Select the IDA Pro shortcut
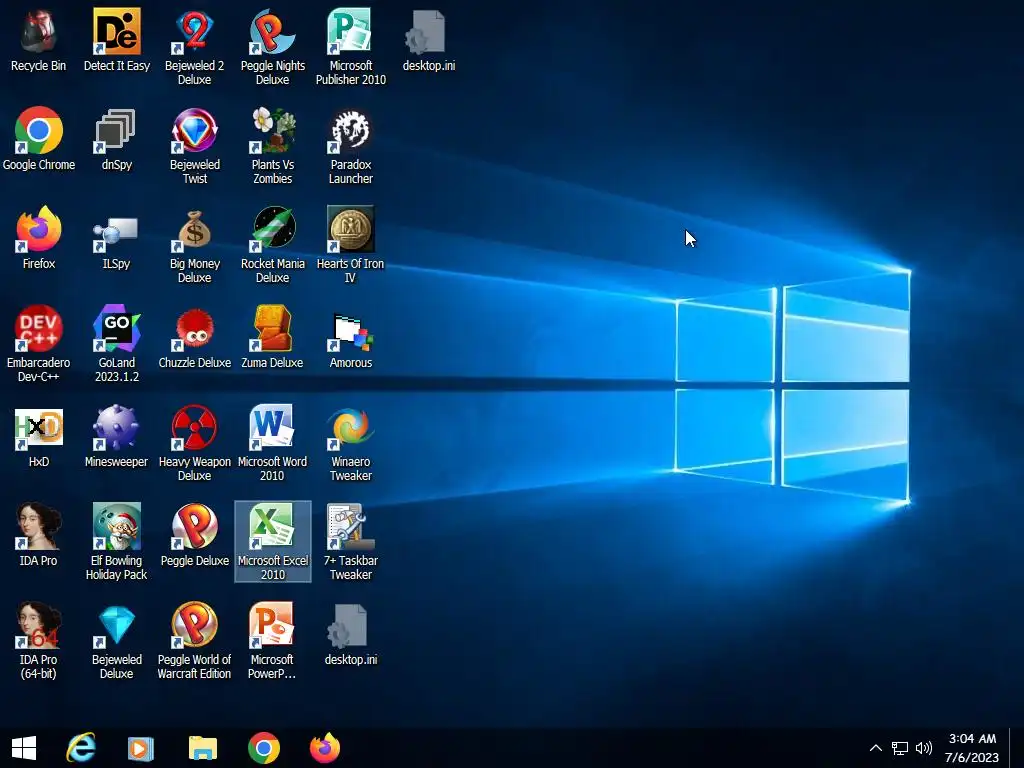This screenshot has width=1024, height=768. pos(39,535)
